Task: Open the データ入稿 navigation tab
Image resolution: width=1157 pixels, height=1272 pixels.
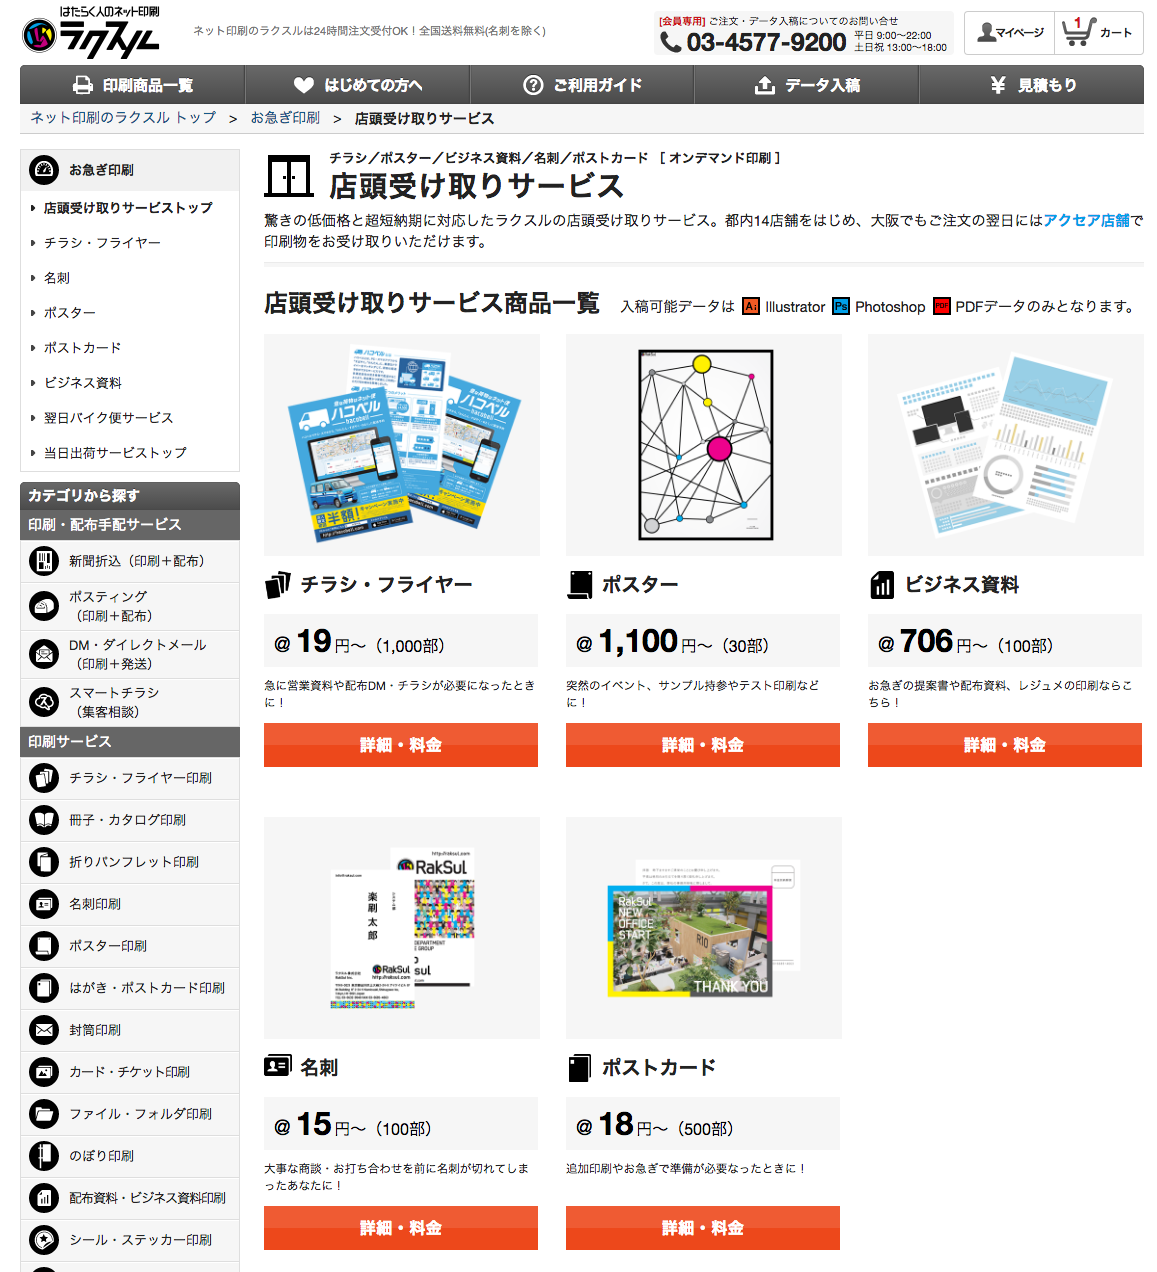Action: [x=807, y=85]
